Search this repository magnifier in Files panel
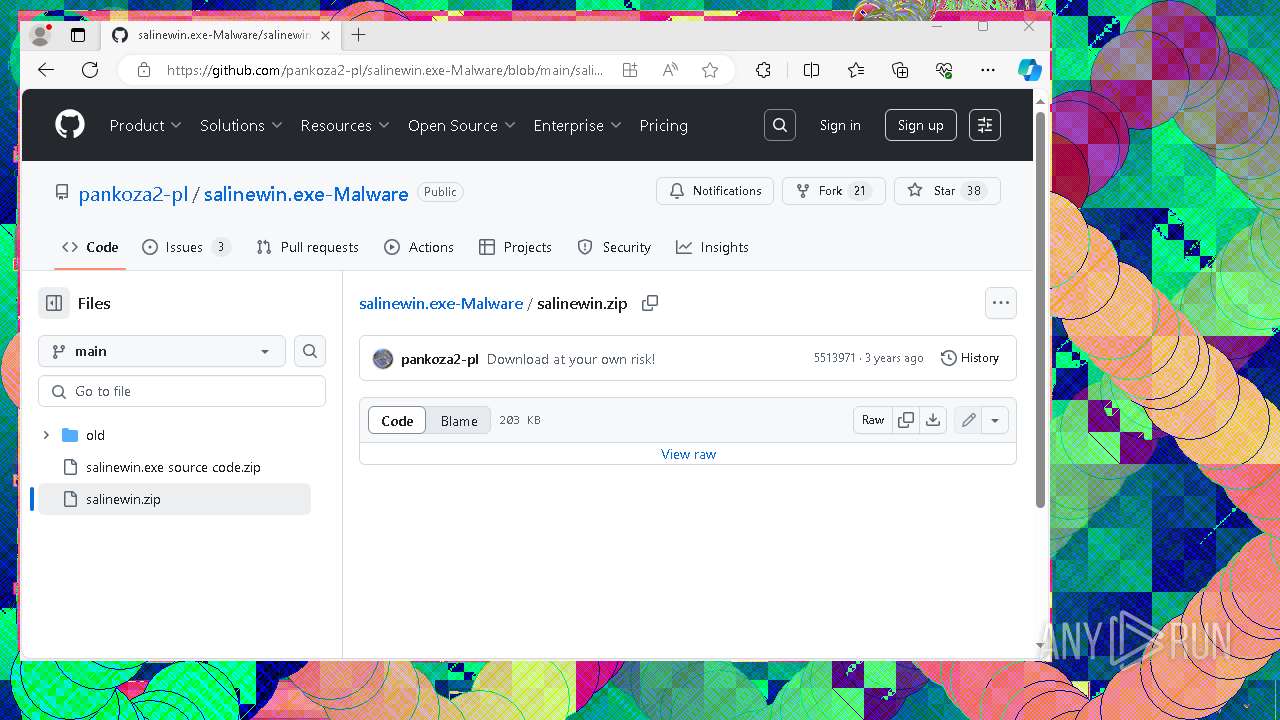Image resolution: width=1280 pixels, height=720 pixels. tap(310, 351)
